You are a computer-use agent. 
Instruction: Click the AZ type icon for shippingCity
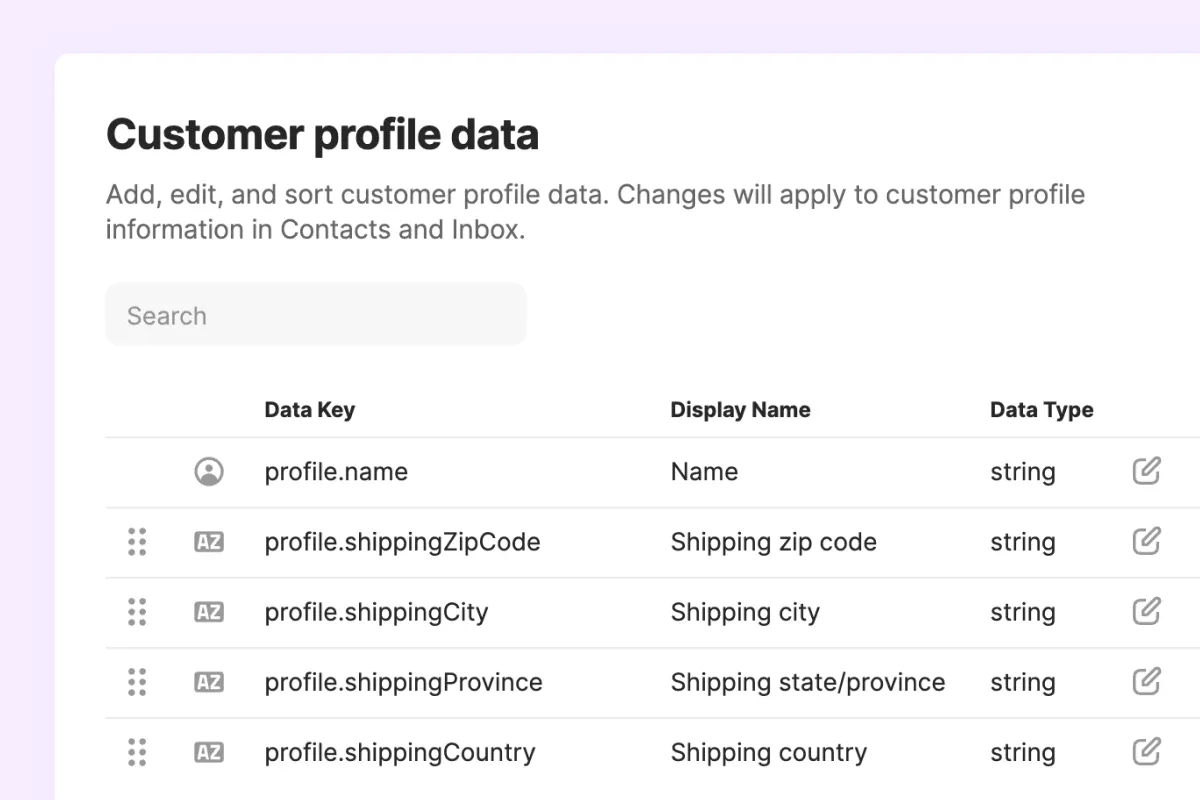point(209,612)
